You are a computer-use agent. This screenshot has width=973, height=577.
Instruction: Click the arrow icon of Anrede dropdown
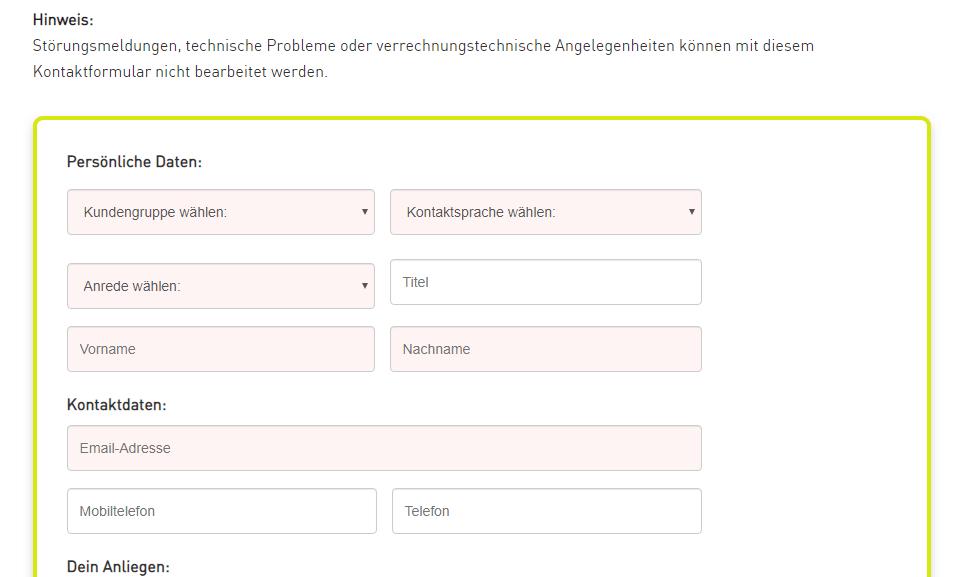click(365, 286)
